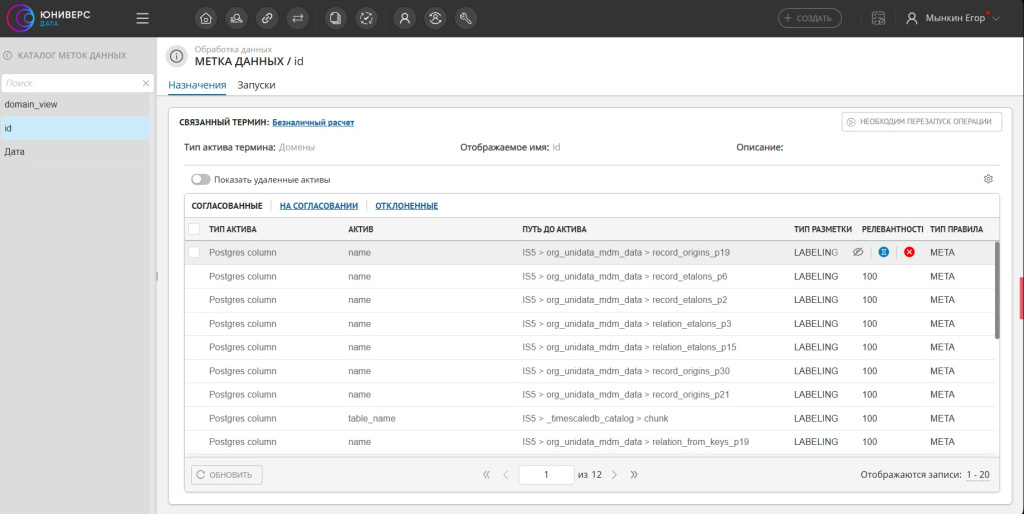Go to the next page
The height and width of the screenshot is (514, 1024).
coord(614,475)
